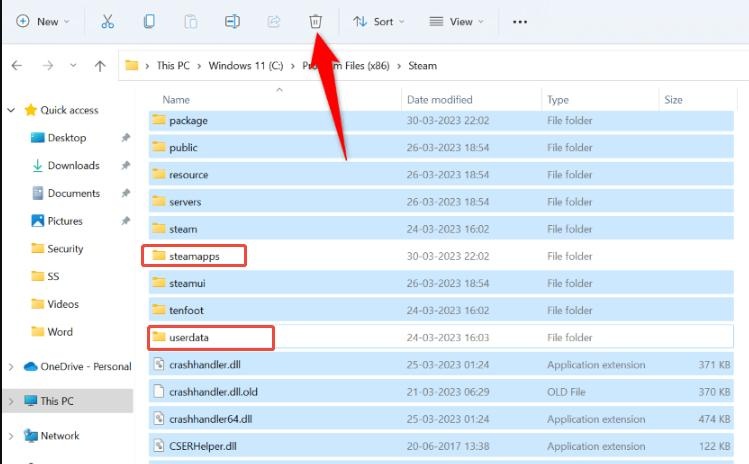749x464 pixels.
Task: Click the pin icon next to Pictures
Action: tap(126, 221)
